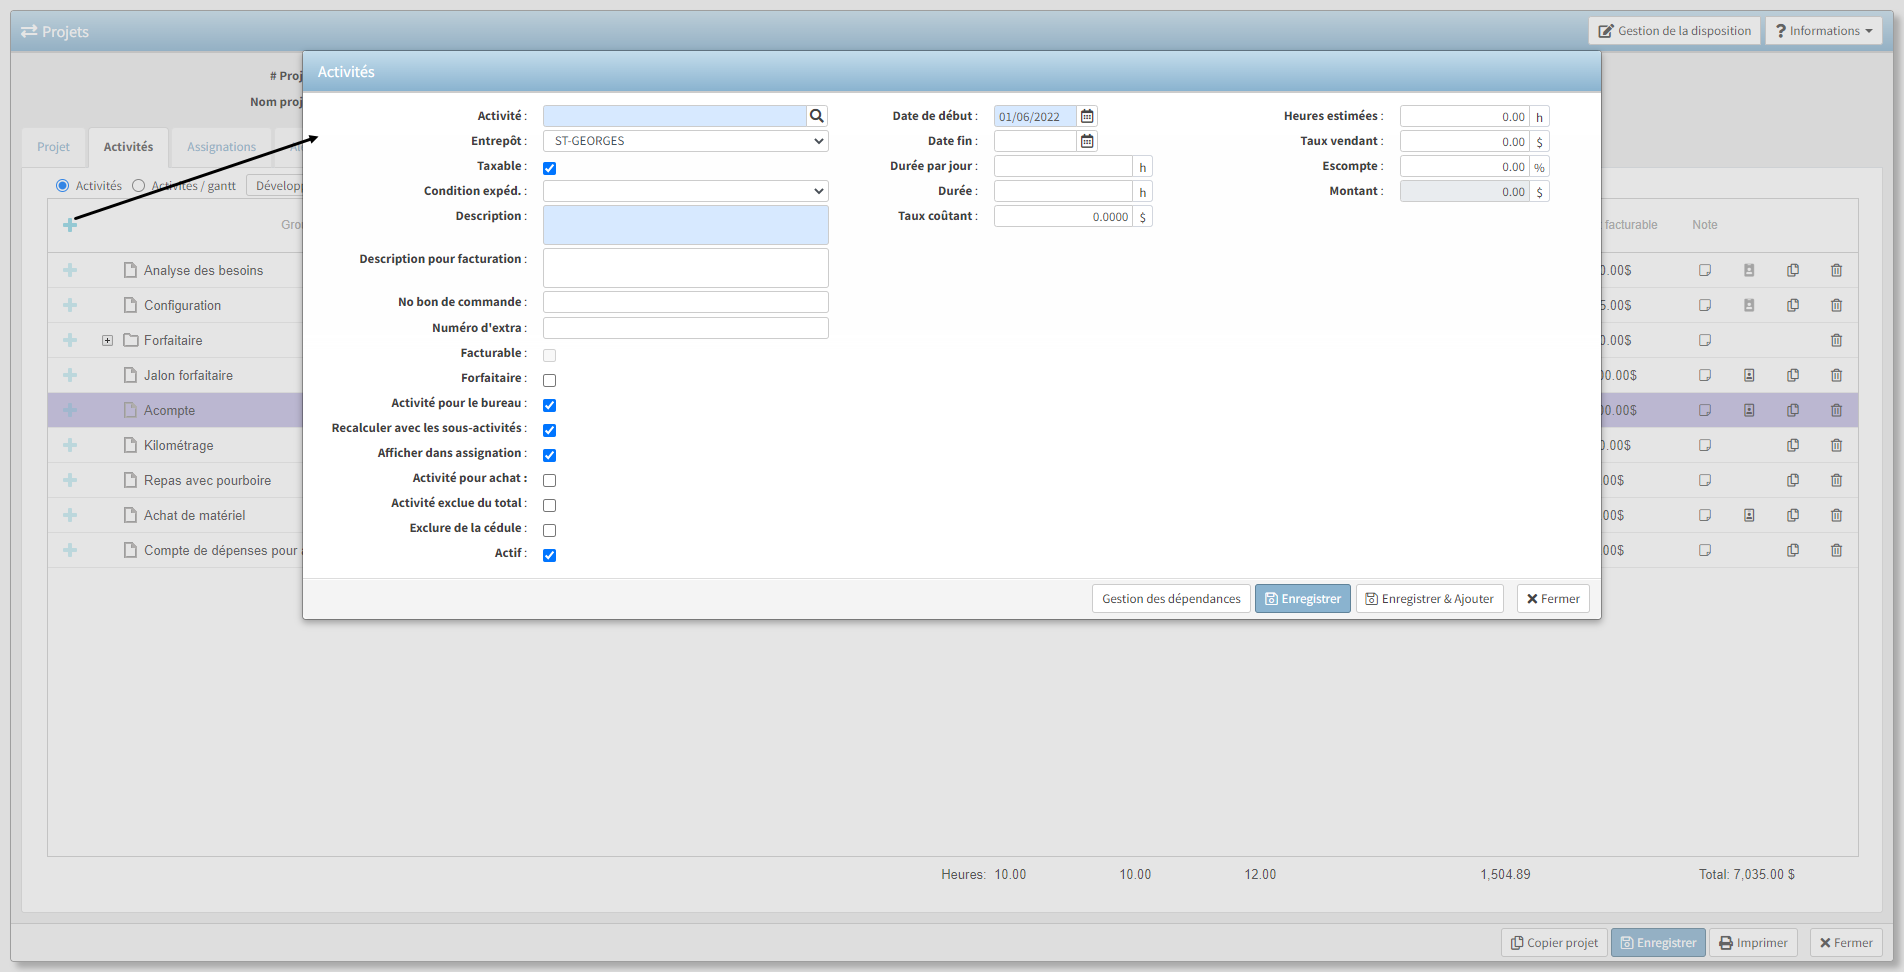Click inside the Description pour facturation field
This screenshot has width=1904, height=972.
point(685,268)
